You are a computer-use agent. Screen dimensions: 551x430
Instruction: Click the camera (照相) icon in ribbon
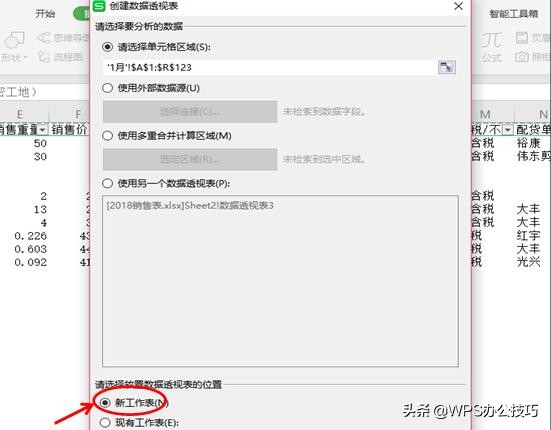tap(522, 57)
